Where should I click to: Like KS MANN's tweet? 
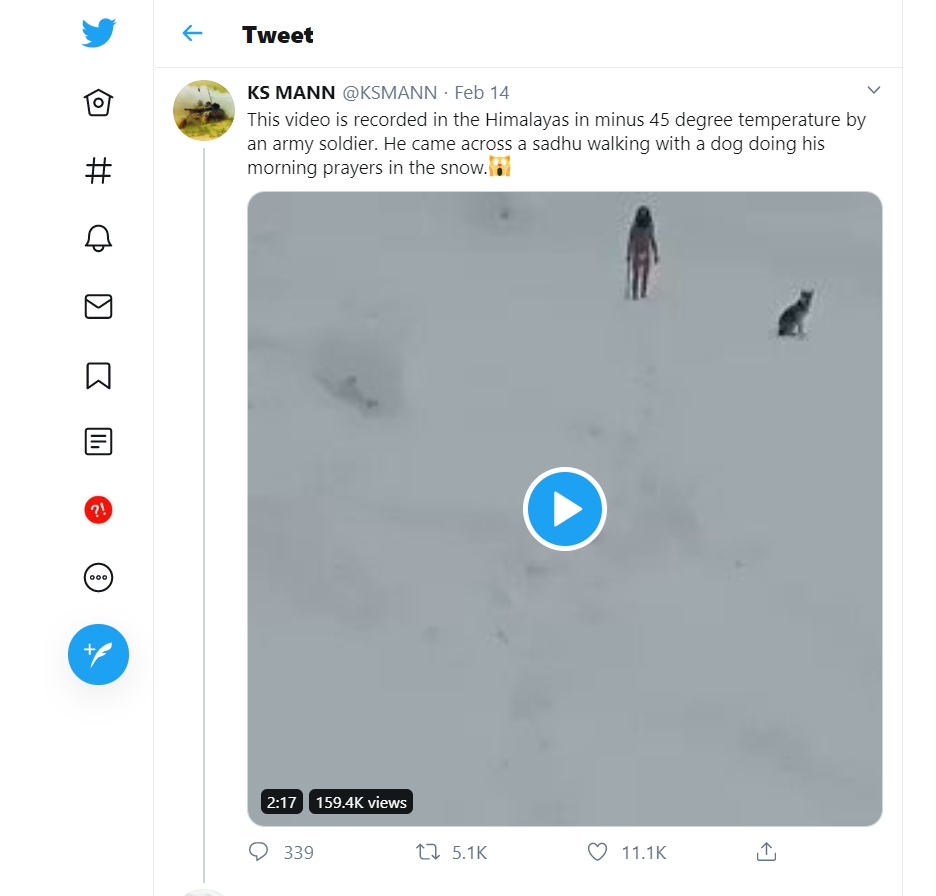pos(598,851)
